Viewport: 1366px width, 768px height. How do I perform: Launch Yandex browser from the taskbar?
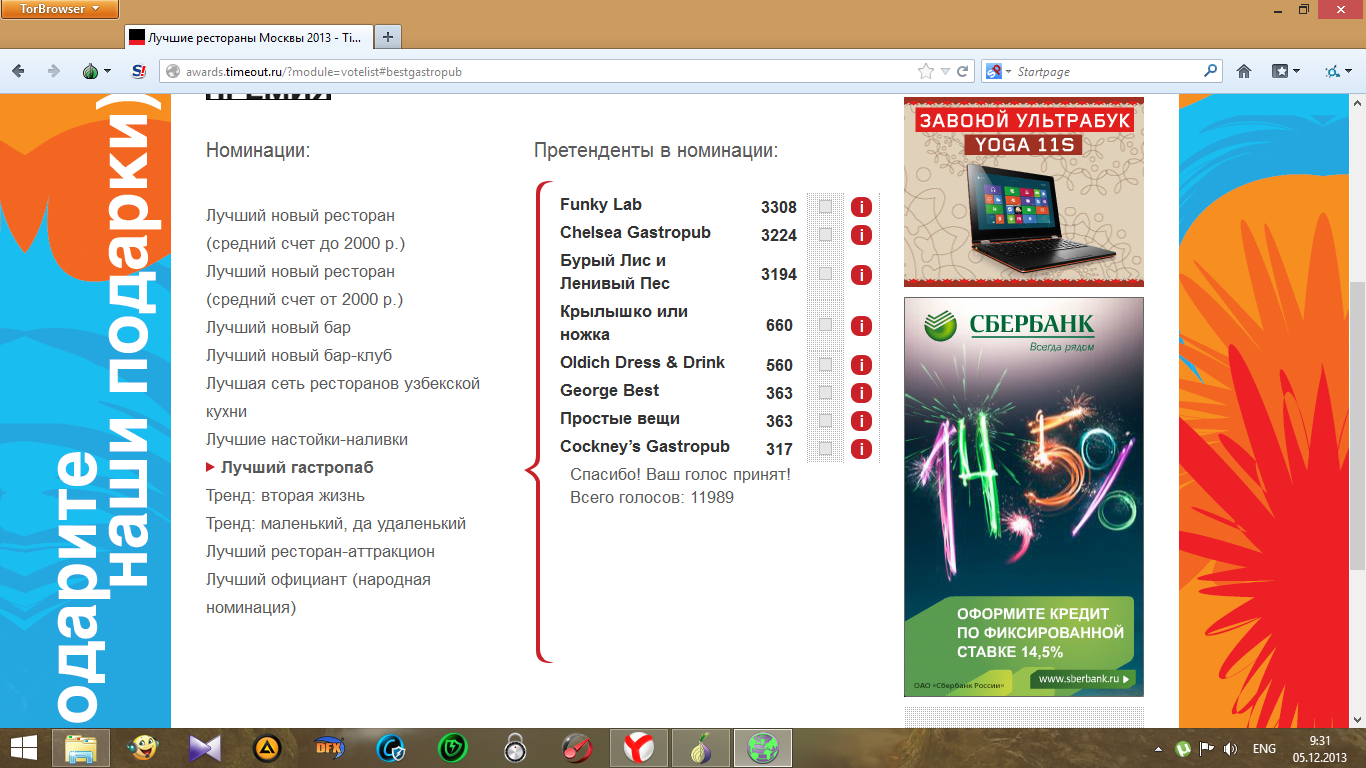click(x=639, y=748)
